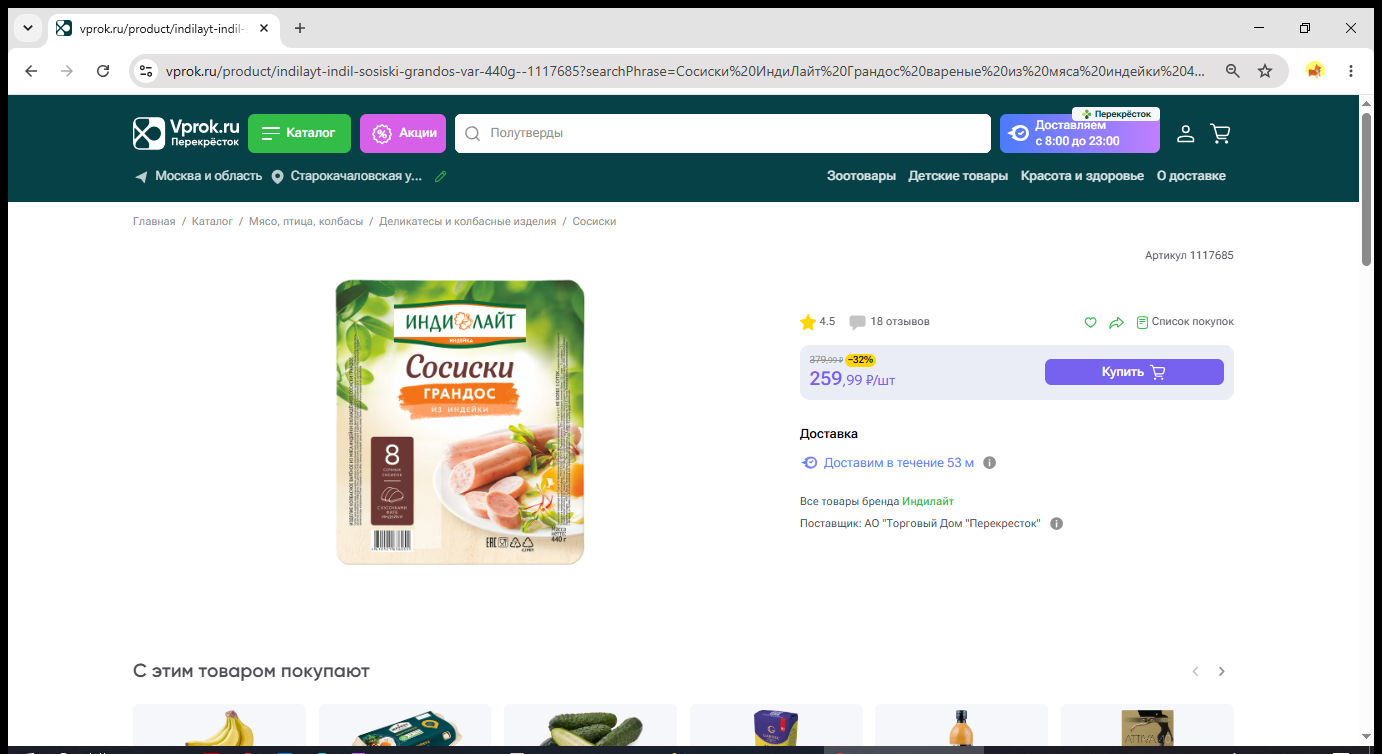
Task: Open the Красота и здоровье menu item
Action: [1082, 176]
